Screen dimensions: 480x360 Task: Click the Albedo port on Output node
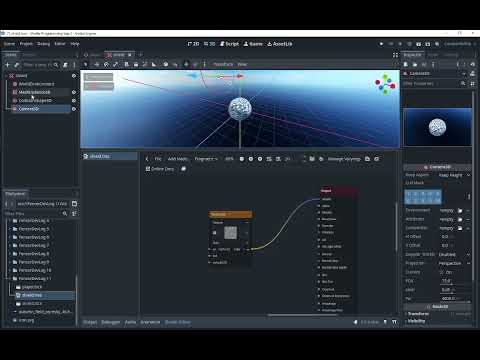(x=319, y=199)
